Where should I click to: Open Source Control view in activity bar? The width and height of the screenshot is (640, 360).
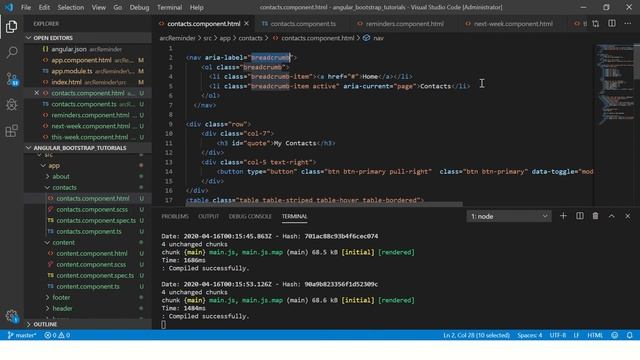(11, 79)
